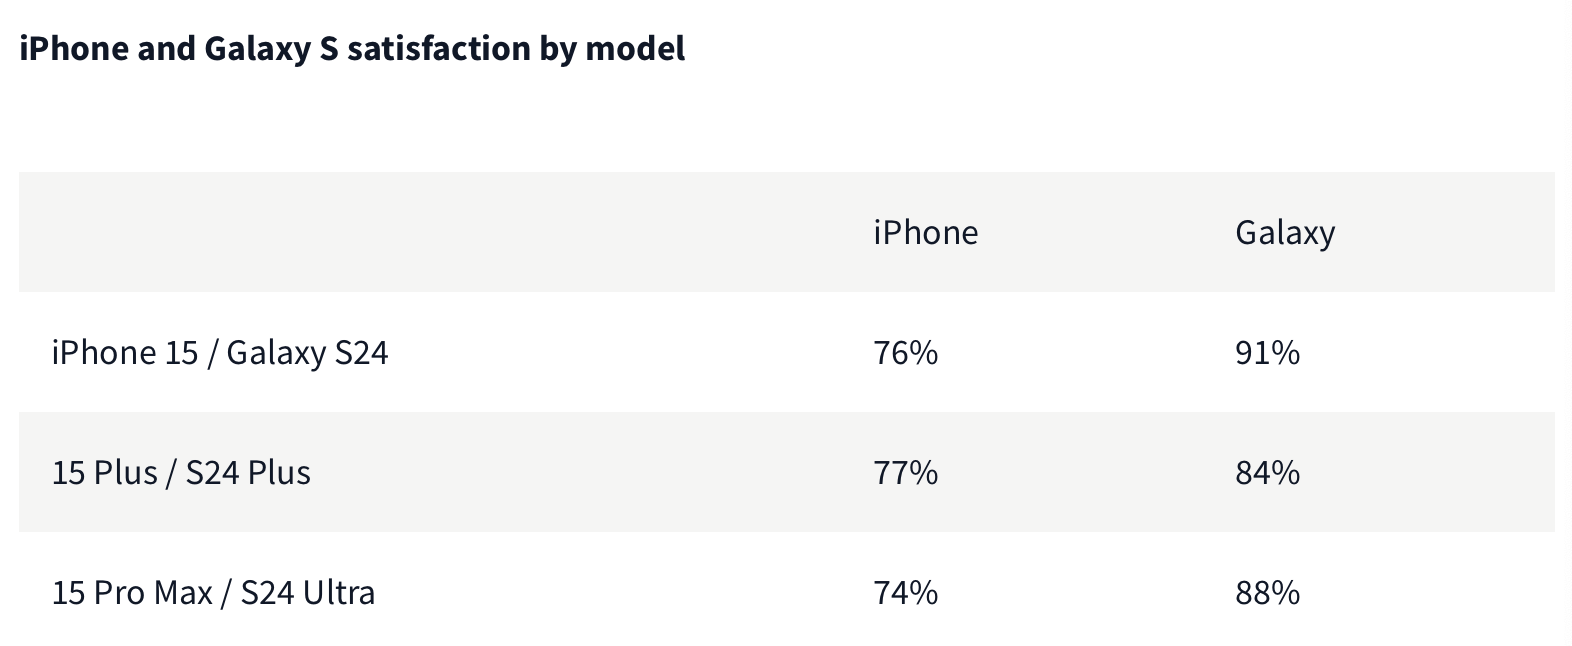Select the iPhone column header
The image size is (1572, 646).
pyautogui.click(x=925, y=233)
